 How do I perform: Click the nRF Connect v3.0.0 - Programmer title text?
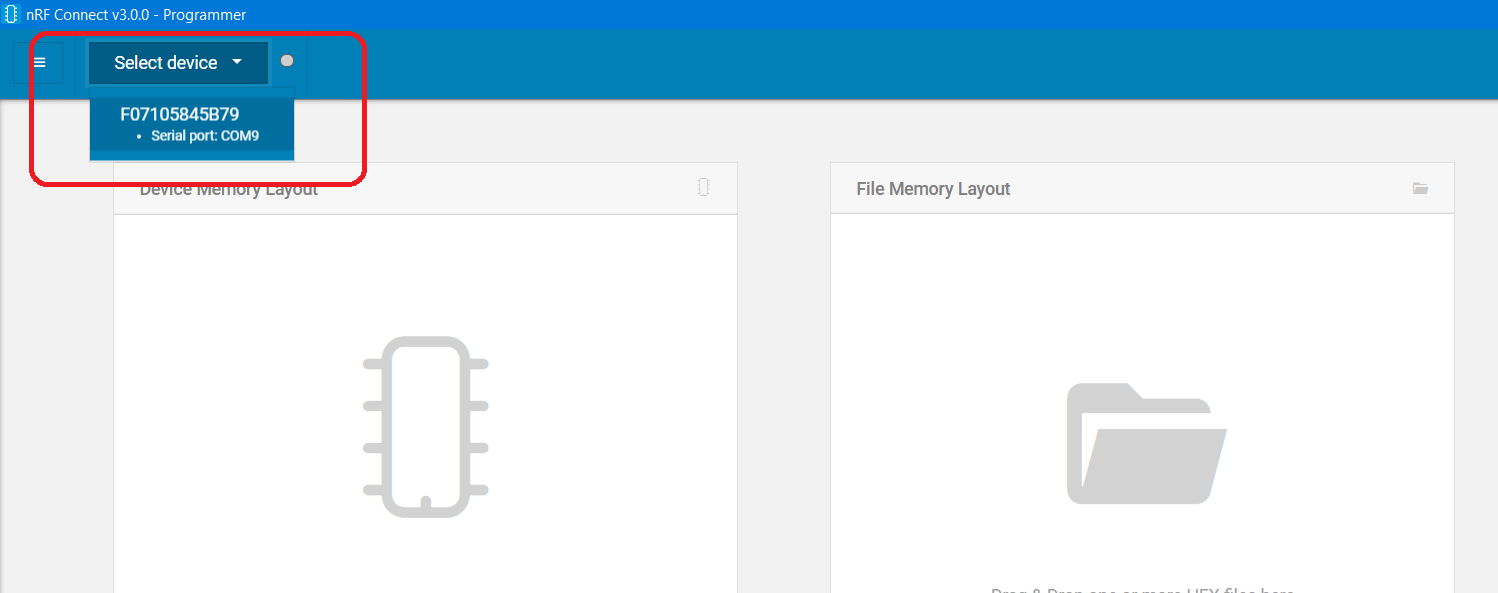click(x=136, y=14)
